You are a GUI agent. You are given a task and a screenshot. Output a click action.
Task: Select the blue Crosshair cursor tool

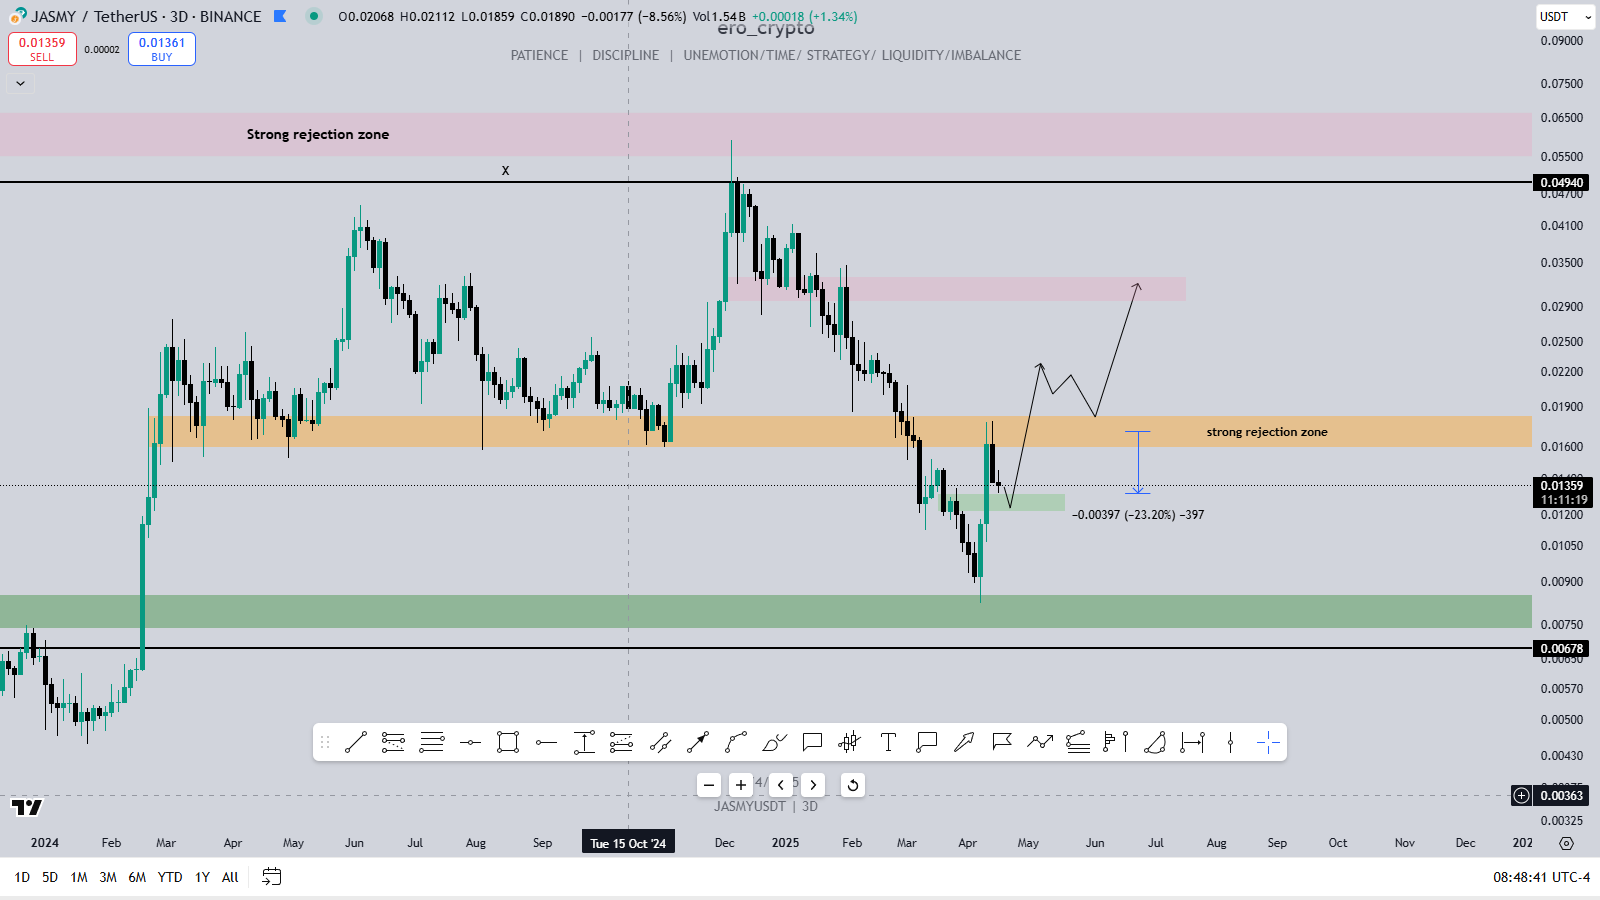(1268, 742)
